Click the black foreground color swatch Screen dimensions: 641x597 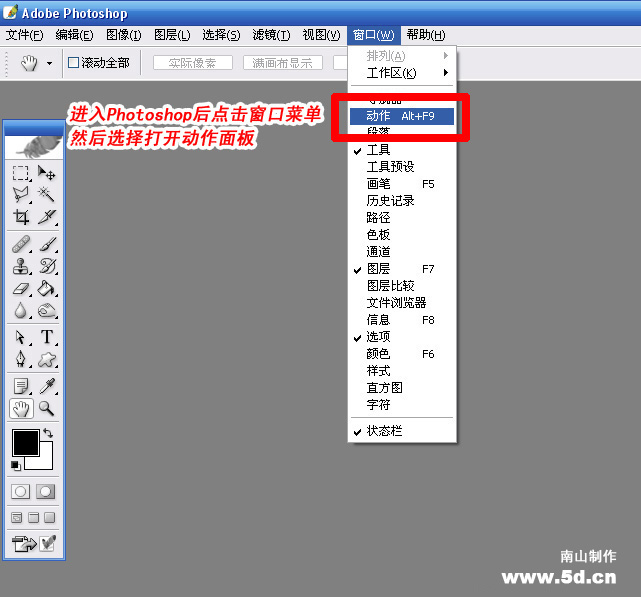26,442
